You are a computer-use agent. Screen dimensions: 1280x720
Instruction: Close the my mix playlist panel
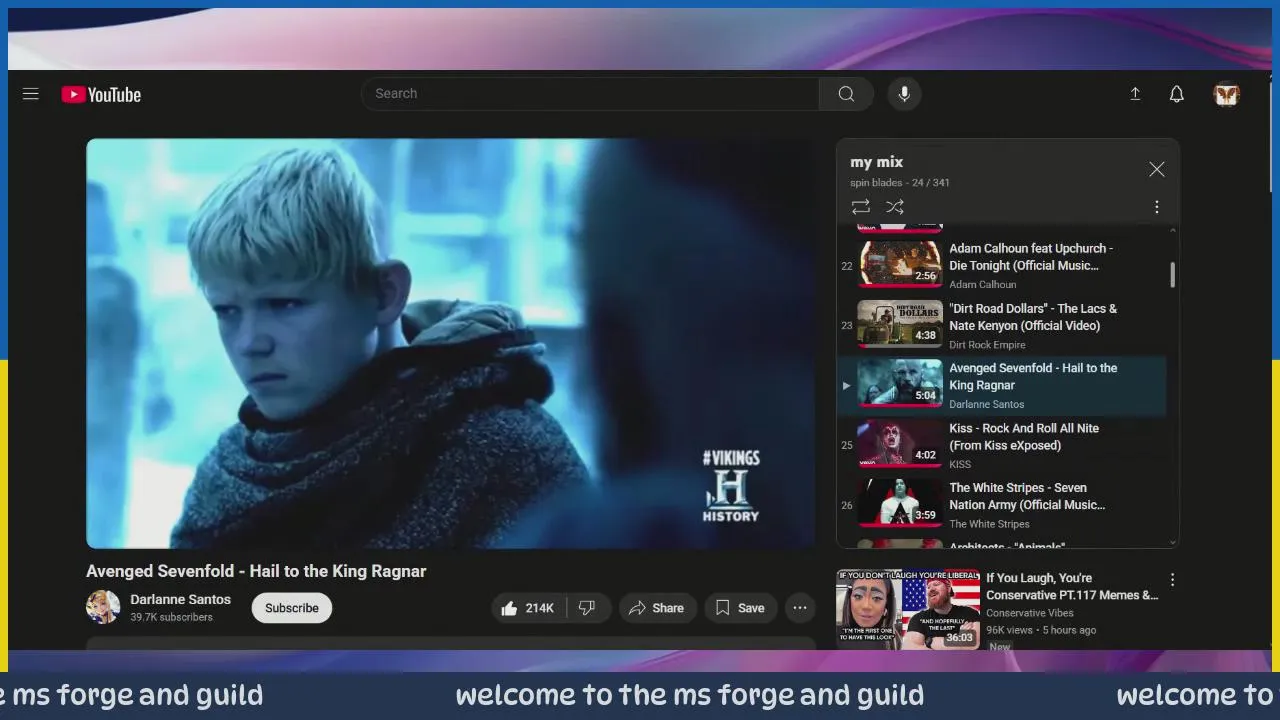point(1157,170)
